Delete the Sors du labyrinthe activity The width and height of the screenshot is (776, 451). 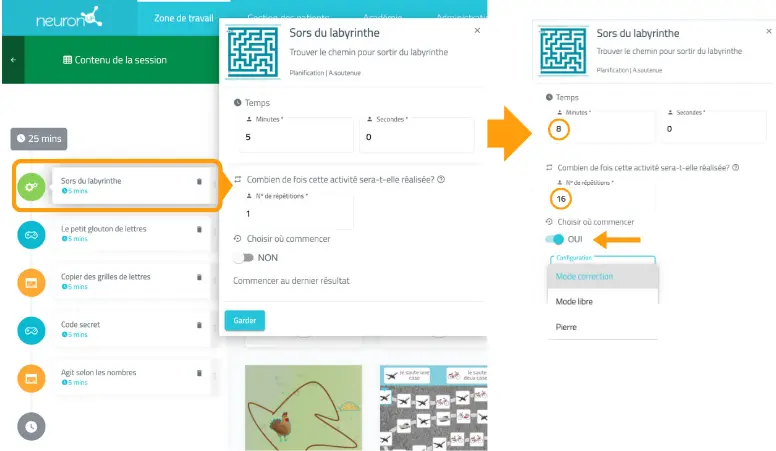pyautogui.click(x=199, y=182)
